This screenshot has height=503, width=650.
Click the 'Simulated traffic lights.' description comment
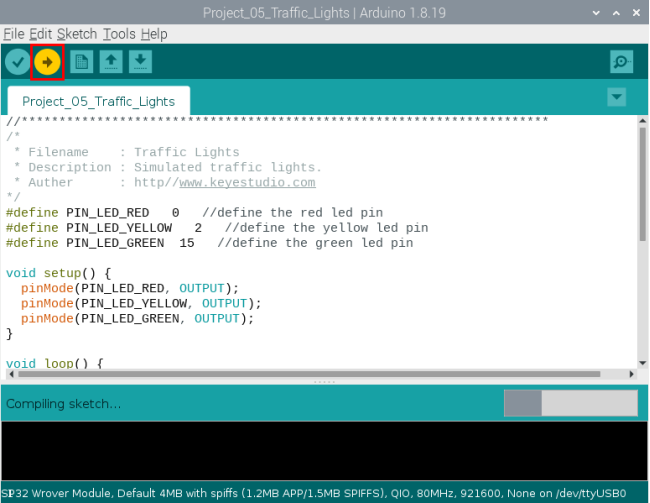tap(228, 167)
